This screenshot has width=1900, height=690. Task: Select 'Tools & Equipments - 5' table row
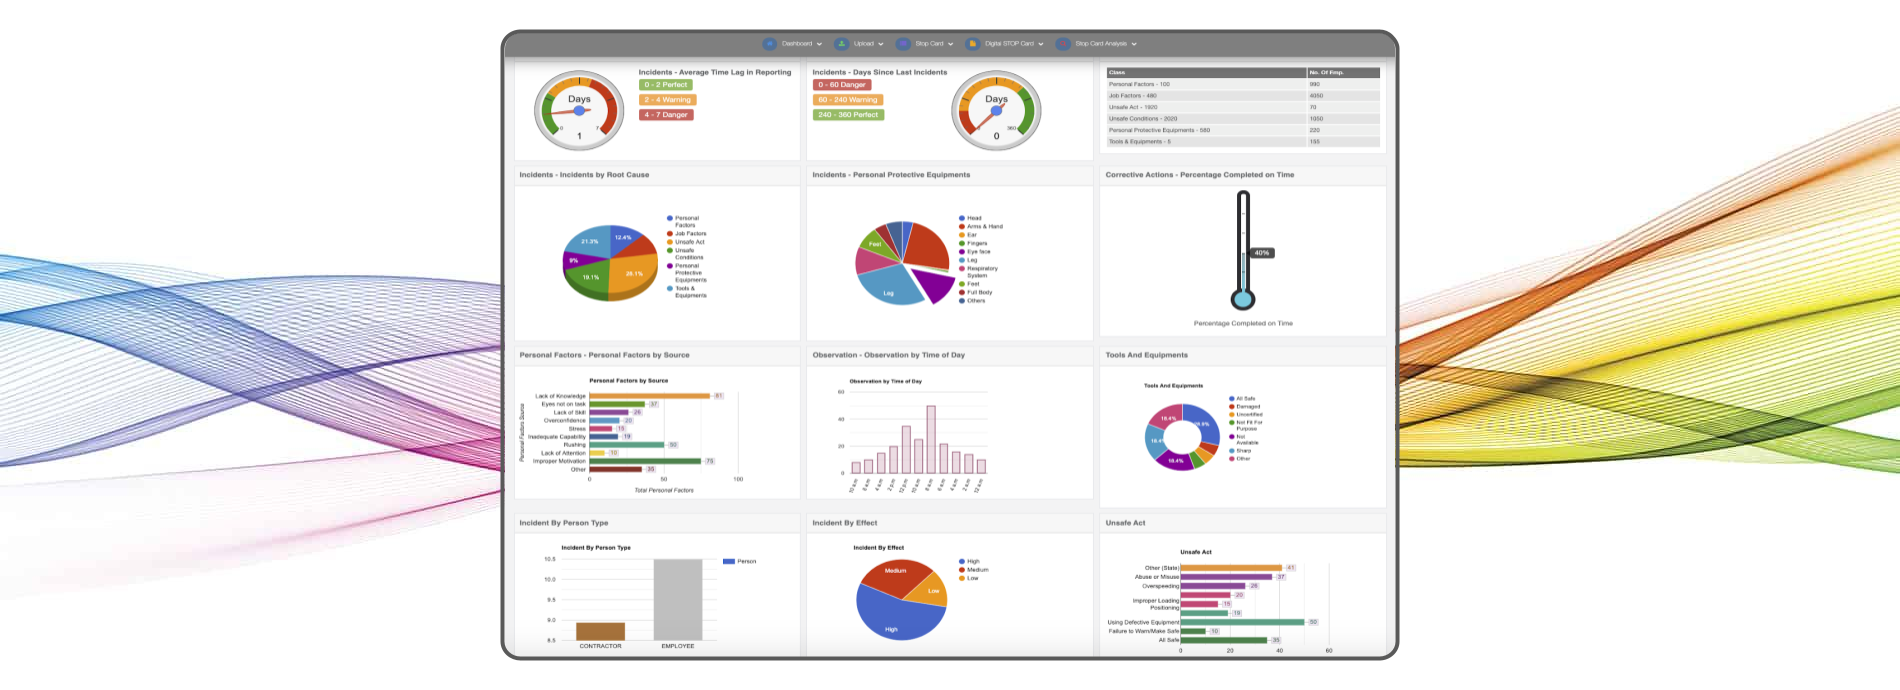pyautogui.click(x=1243, y=142)
